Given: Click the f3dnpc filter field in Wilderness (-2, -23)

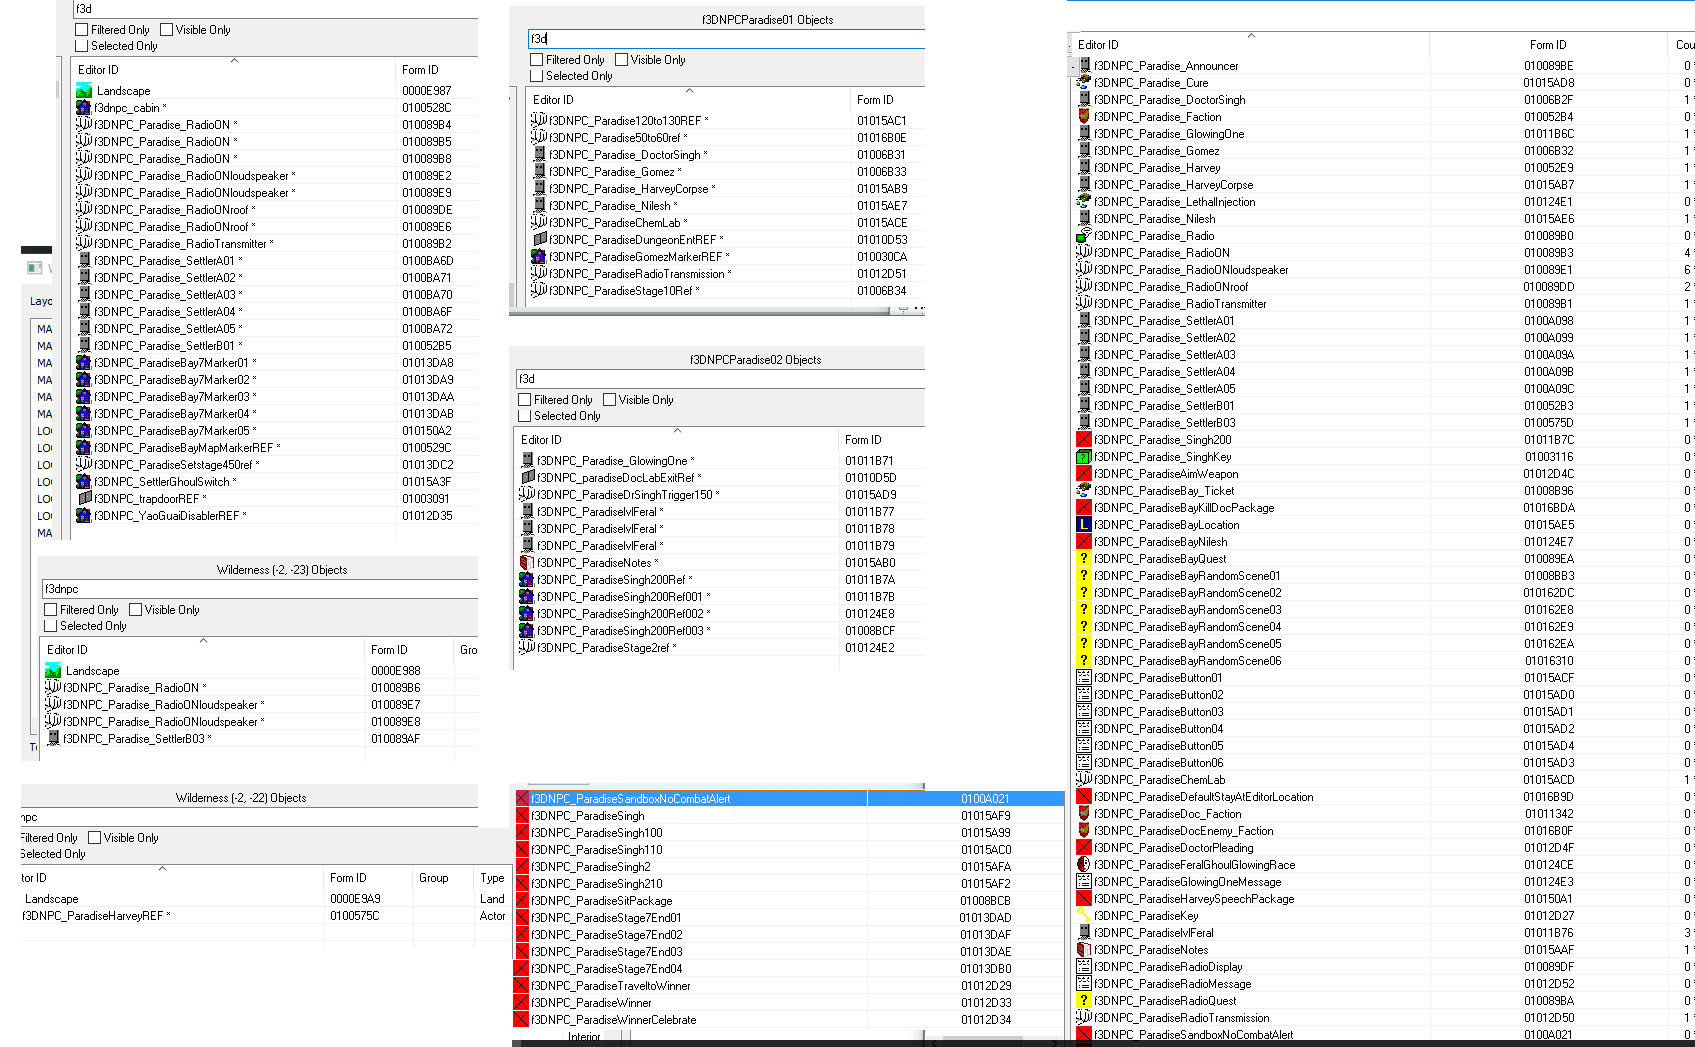Looking at the screenshot, I should tap(259, 589).
